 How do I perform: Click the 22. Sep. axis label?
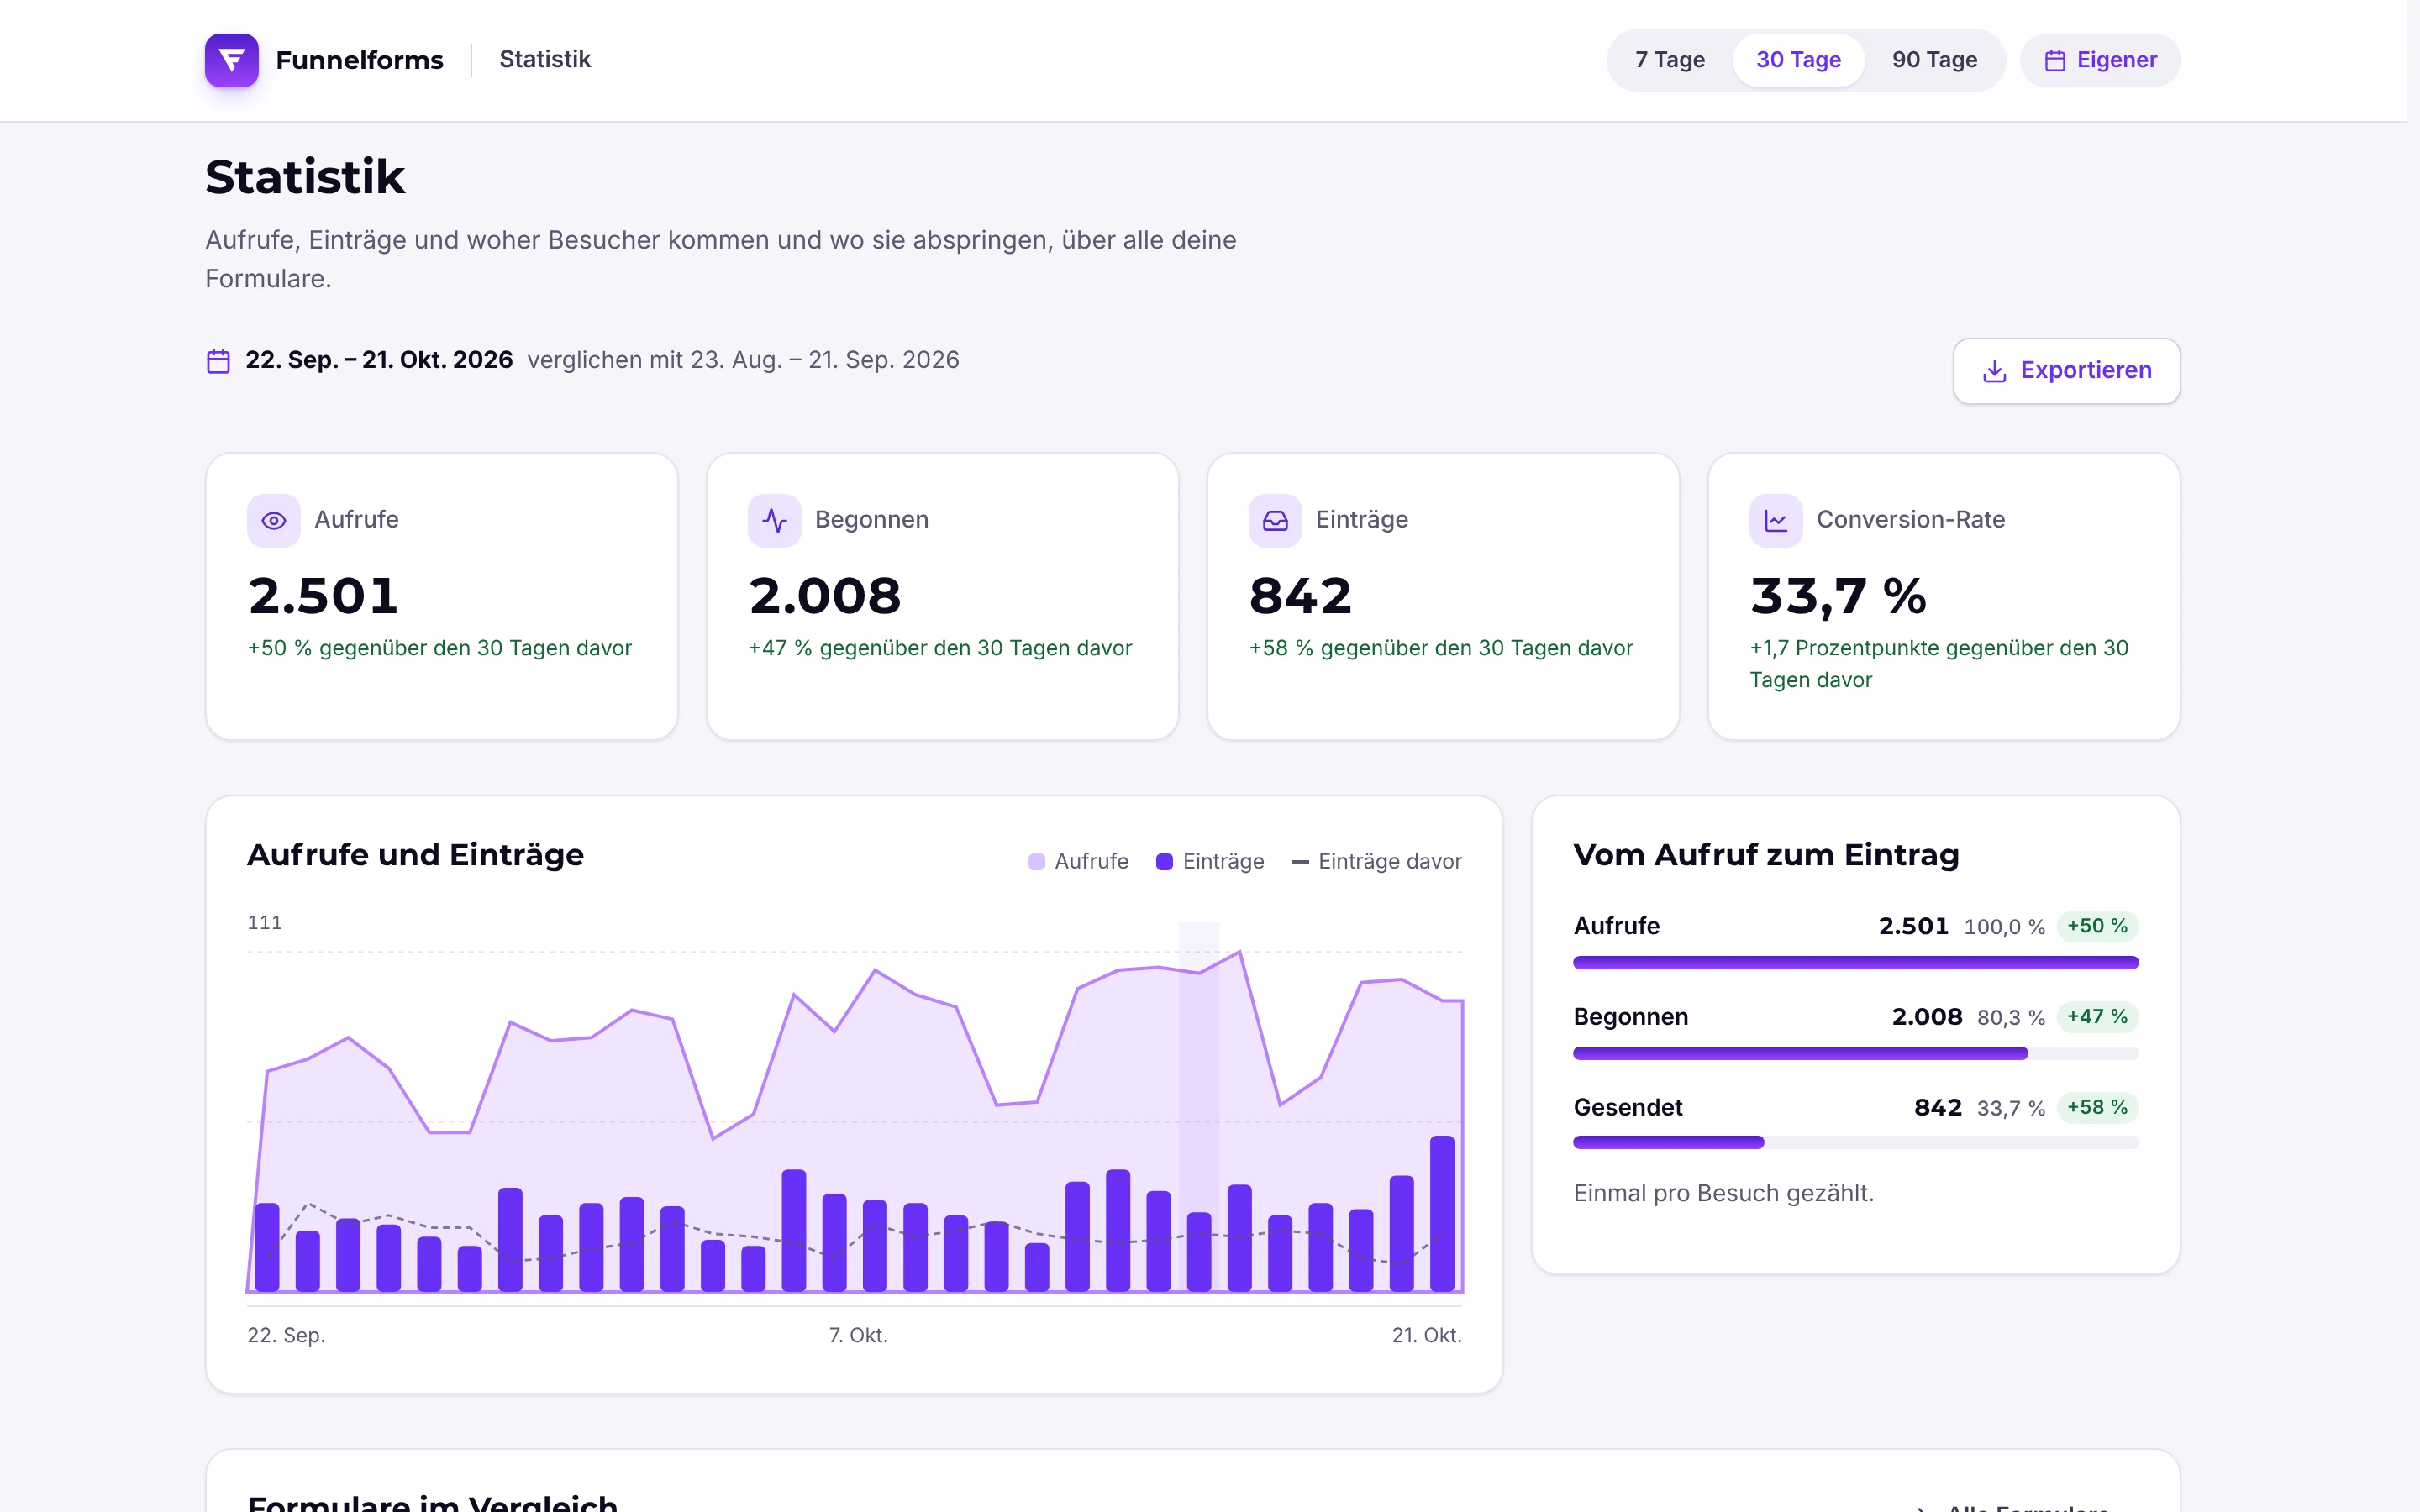coord(286,1335)
